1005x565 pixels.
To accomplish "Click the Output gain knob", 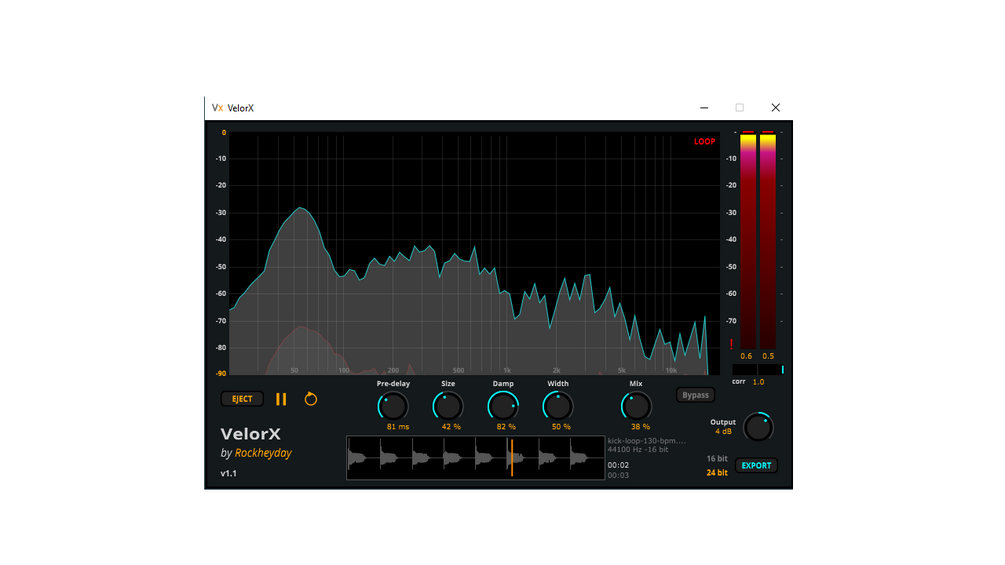I will pyautogui.click(x=758, y=427).
